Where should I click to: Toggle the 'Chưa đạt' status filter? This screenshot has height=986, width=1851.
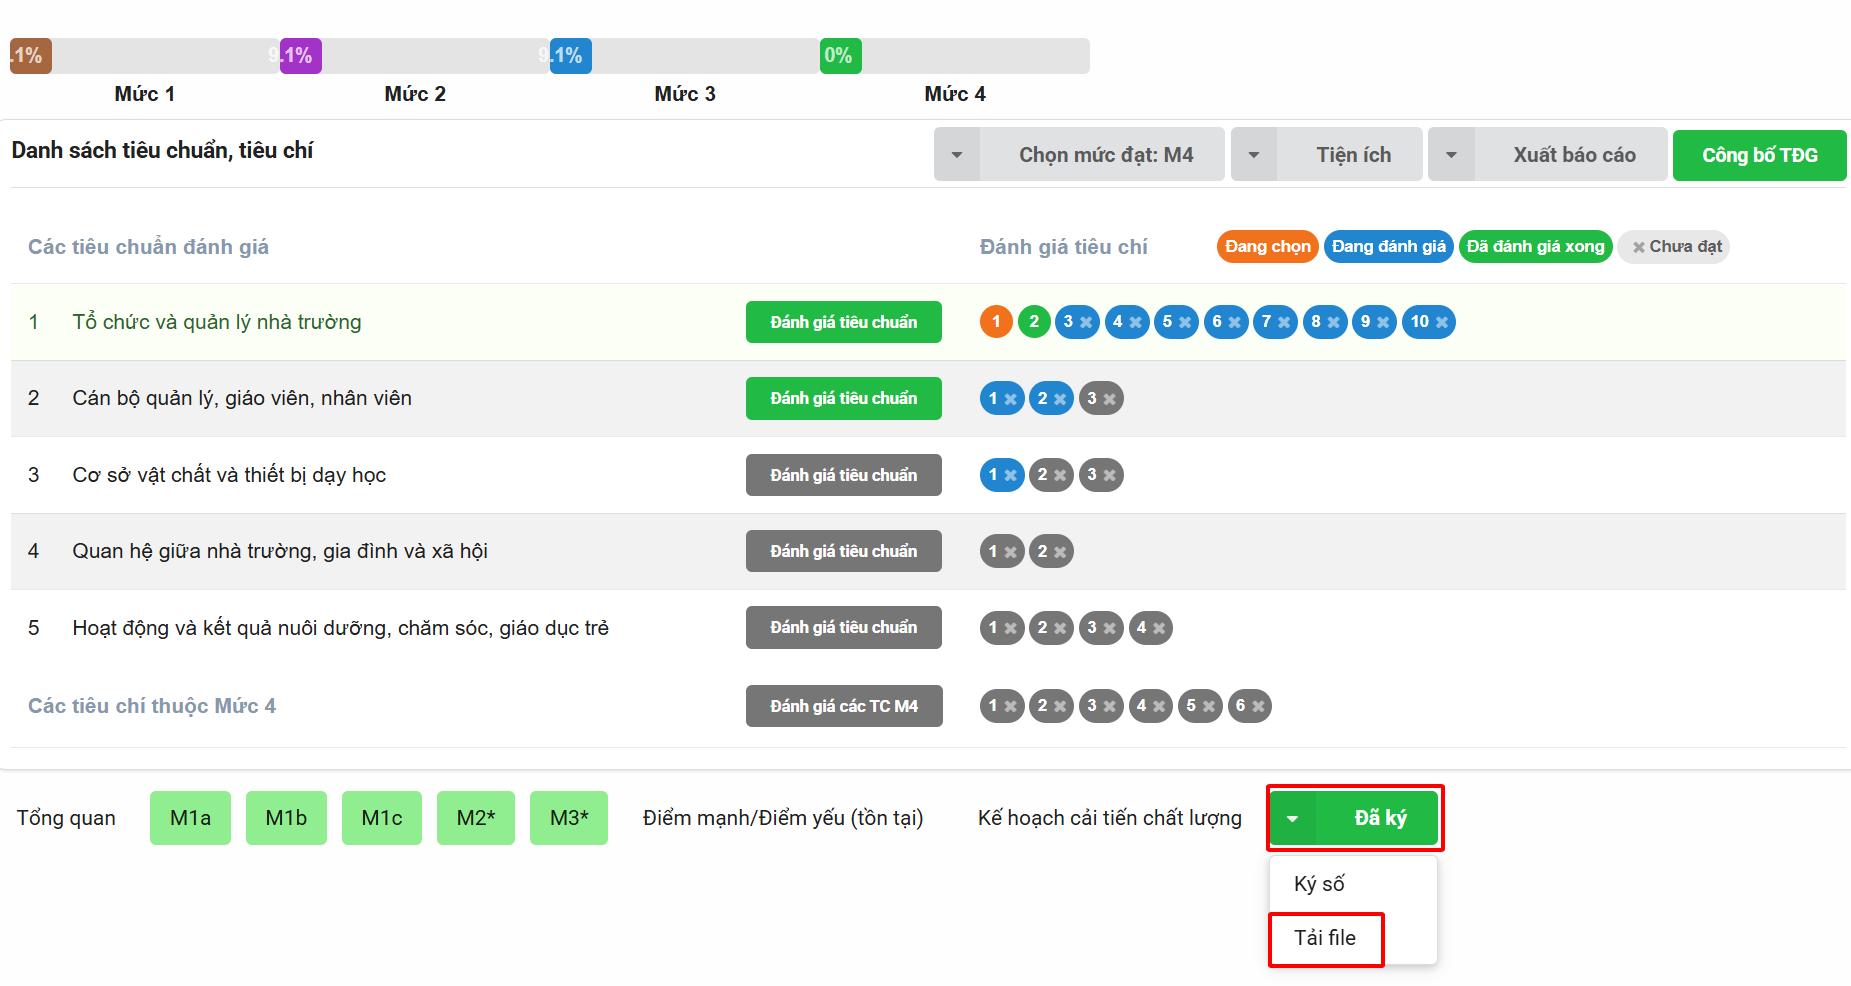(x=1677, y=247)
